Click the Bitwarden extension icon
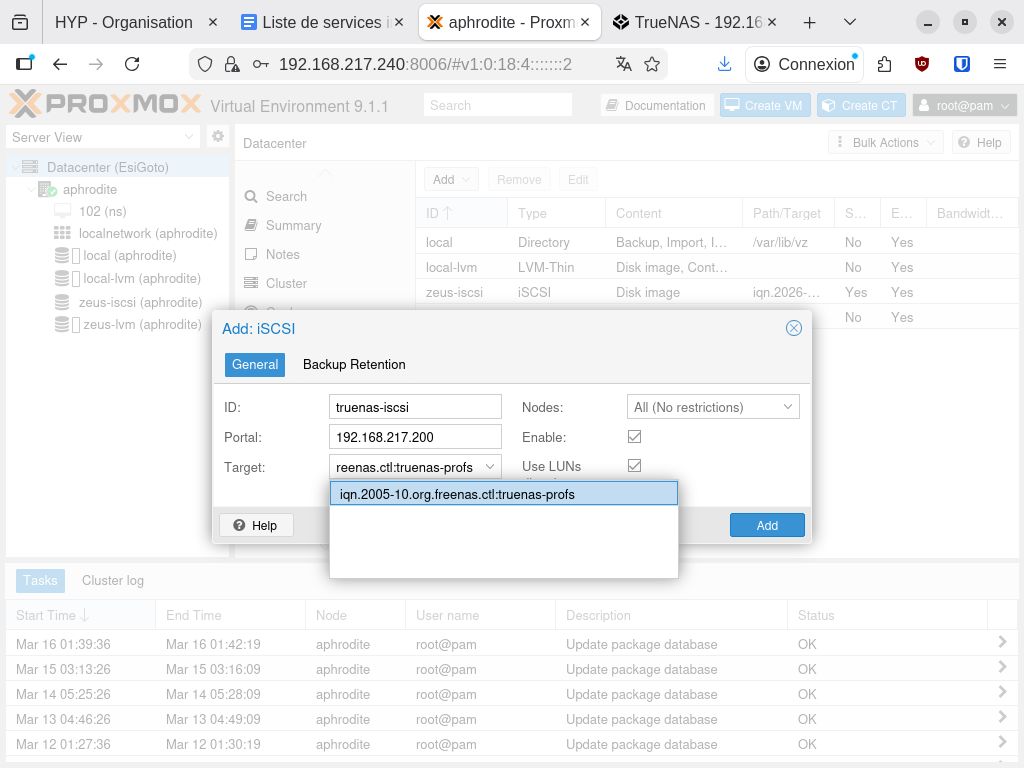 [961, 64]
